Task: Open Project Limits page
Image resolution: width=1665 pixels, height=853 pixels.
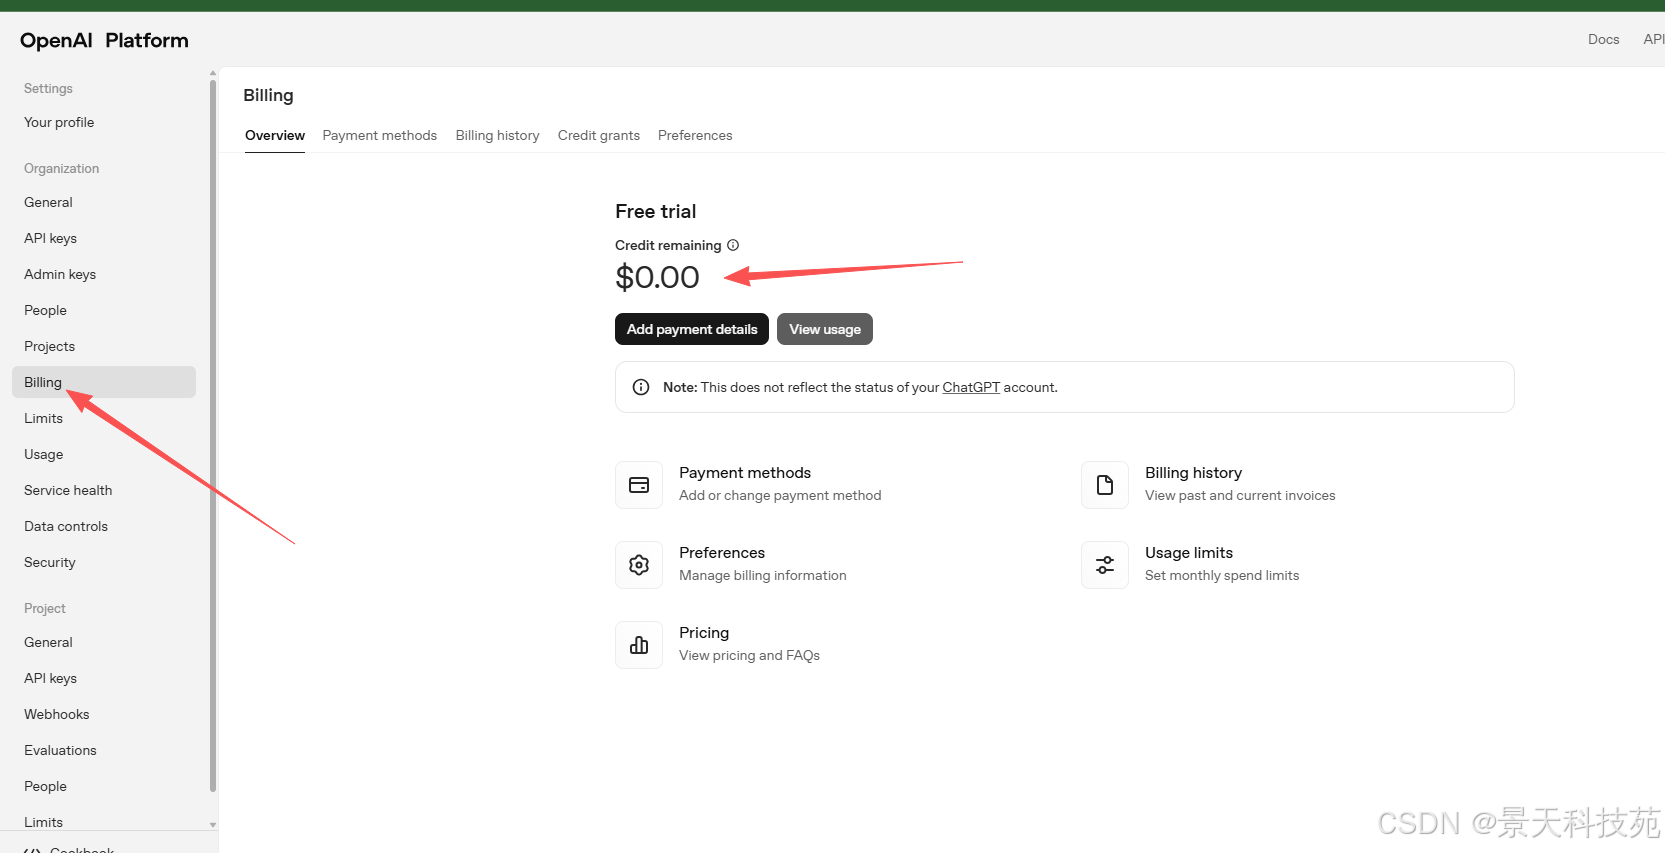Action: 104,820
